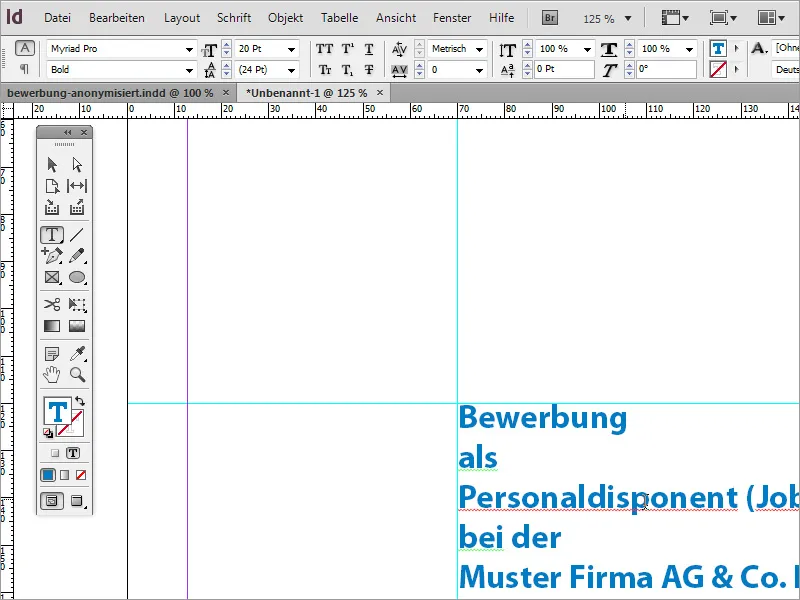
Task: Switch to the Zoom magnifier tool
Action: pos(77,375)
